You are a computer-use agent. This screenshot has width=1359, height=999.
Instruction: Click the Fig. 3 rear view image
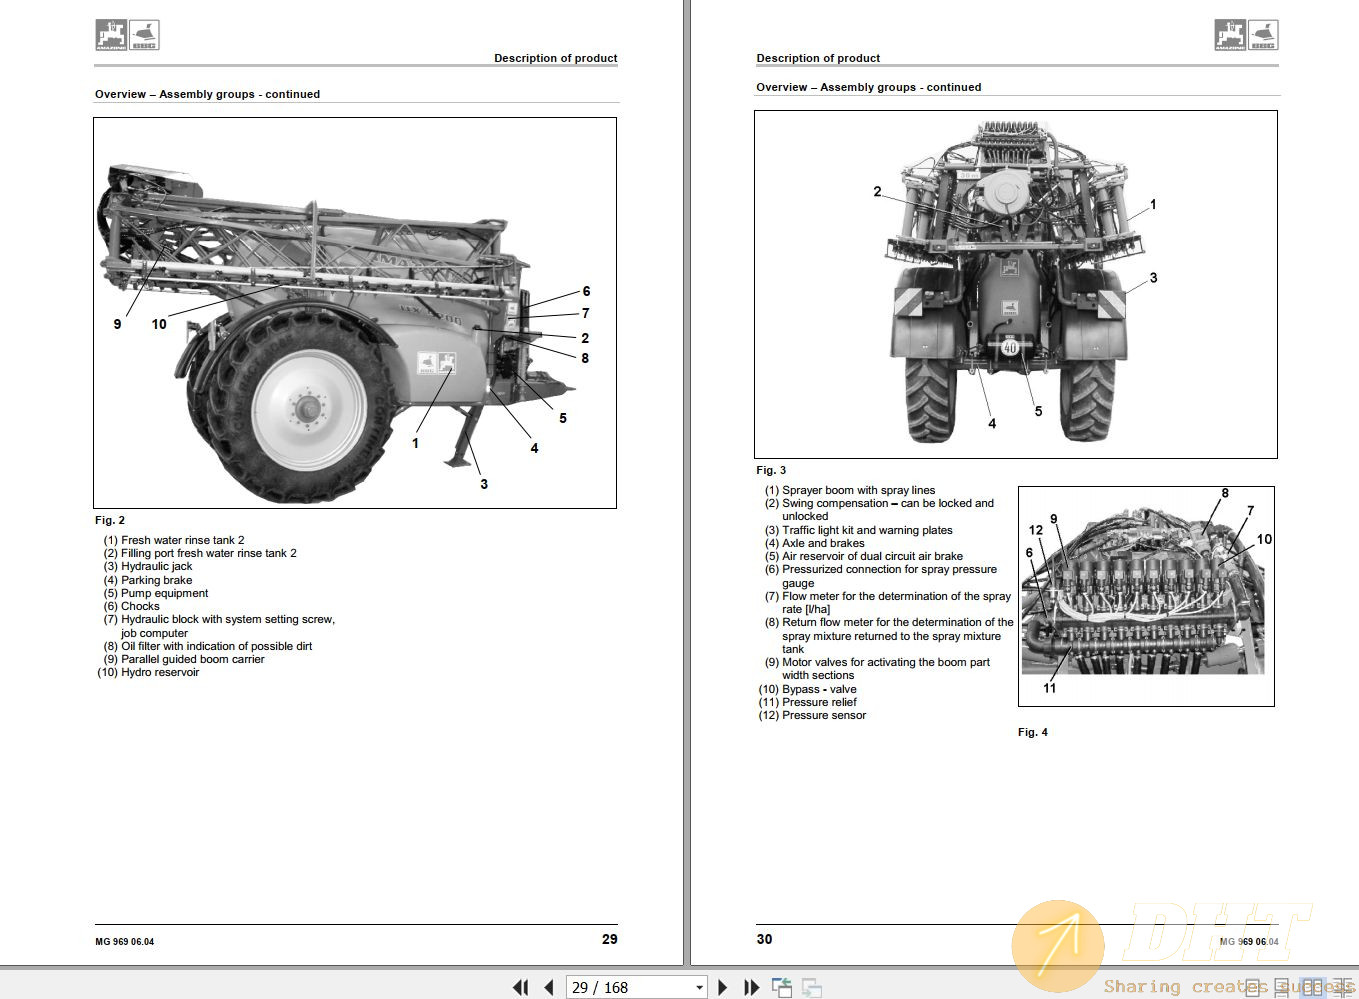(1015, 284)
